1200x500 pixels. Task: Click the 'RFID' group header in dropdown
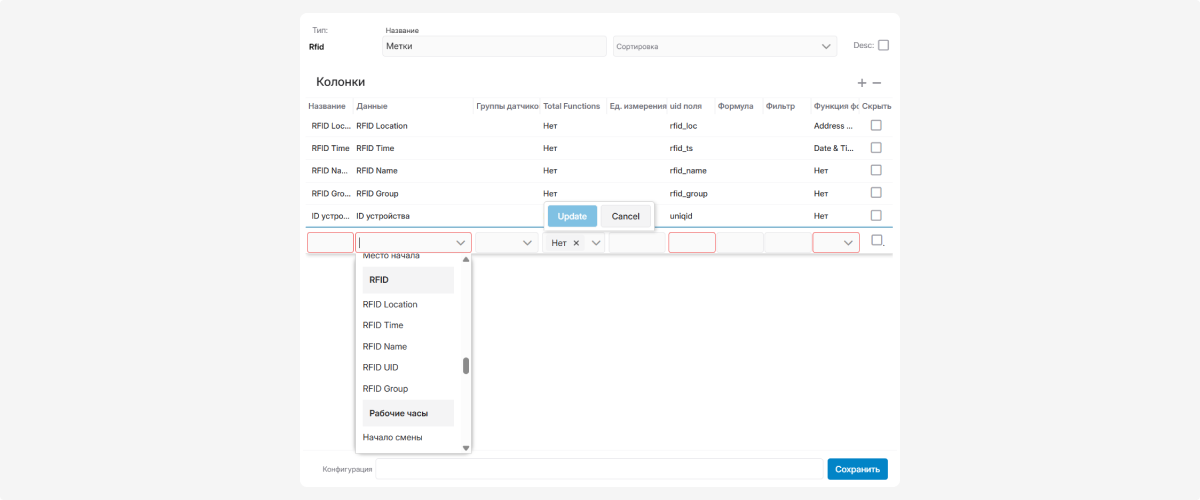click(408, 280)
